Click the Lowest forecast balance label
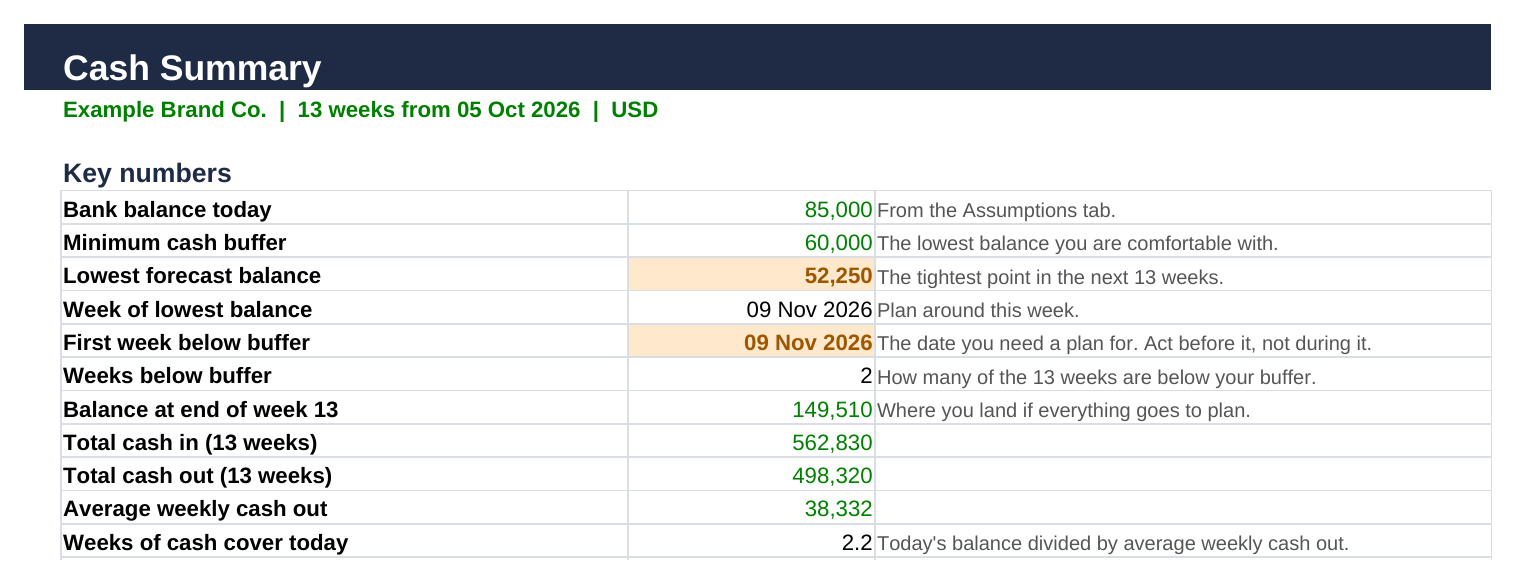The height and width of the screenshot is (584, 1516). tap(192, 276)
